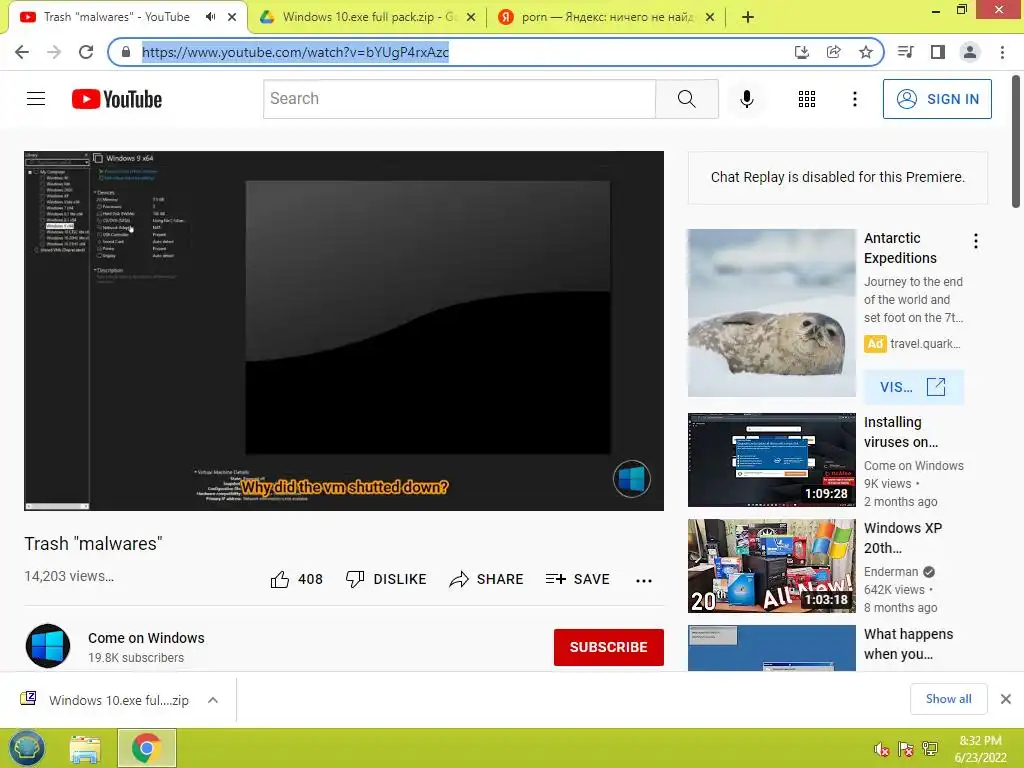Screen dimensions: 1024x768
Task: Click the Chrome taskbar icon
Action: coord(147,748)
